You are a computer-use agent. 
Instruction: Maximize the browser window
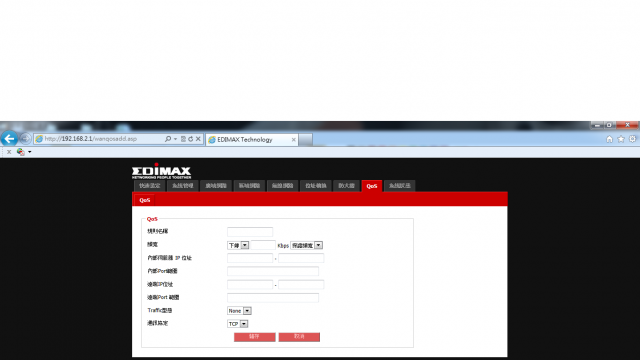click(609, 125)
